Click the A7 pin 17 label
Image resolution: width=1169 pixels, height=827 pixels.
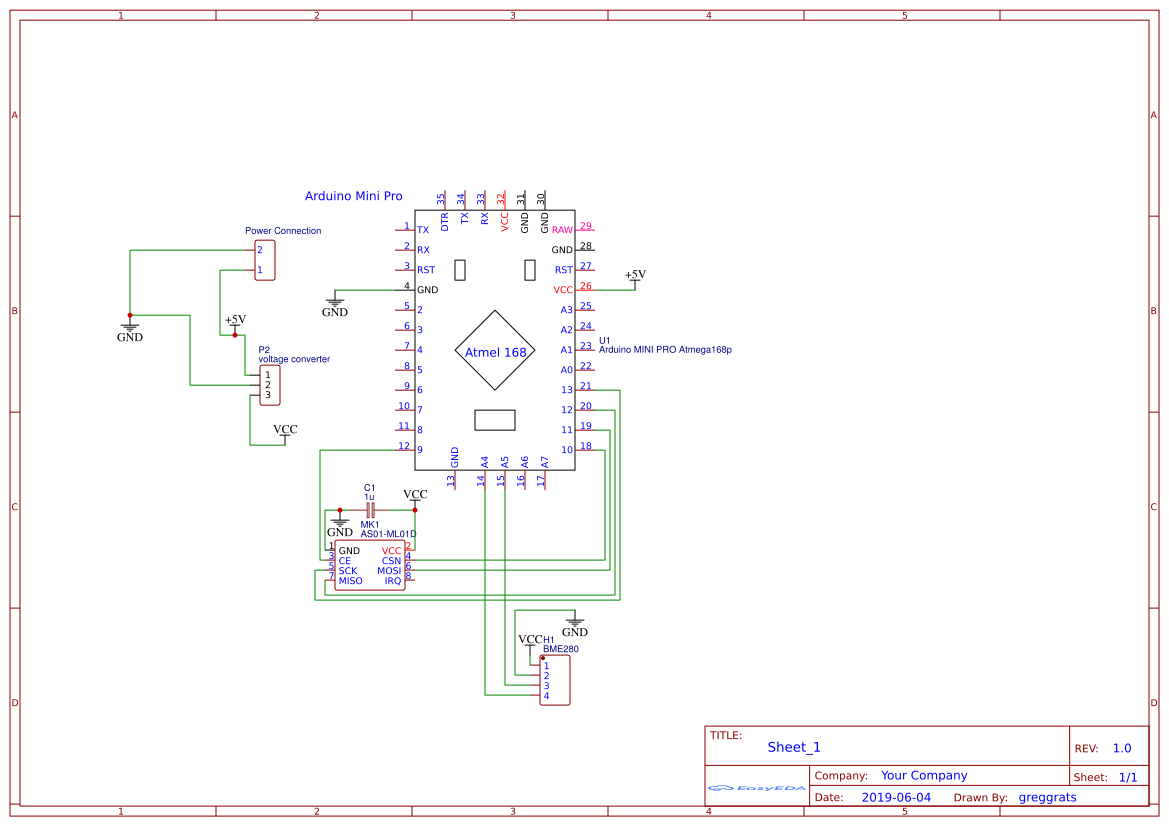(544, 462)
